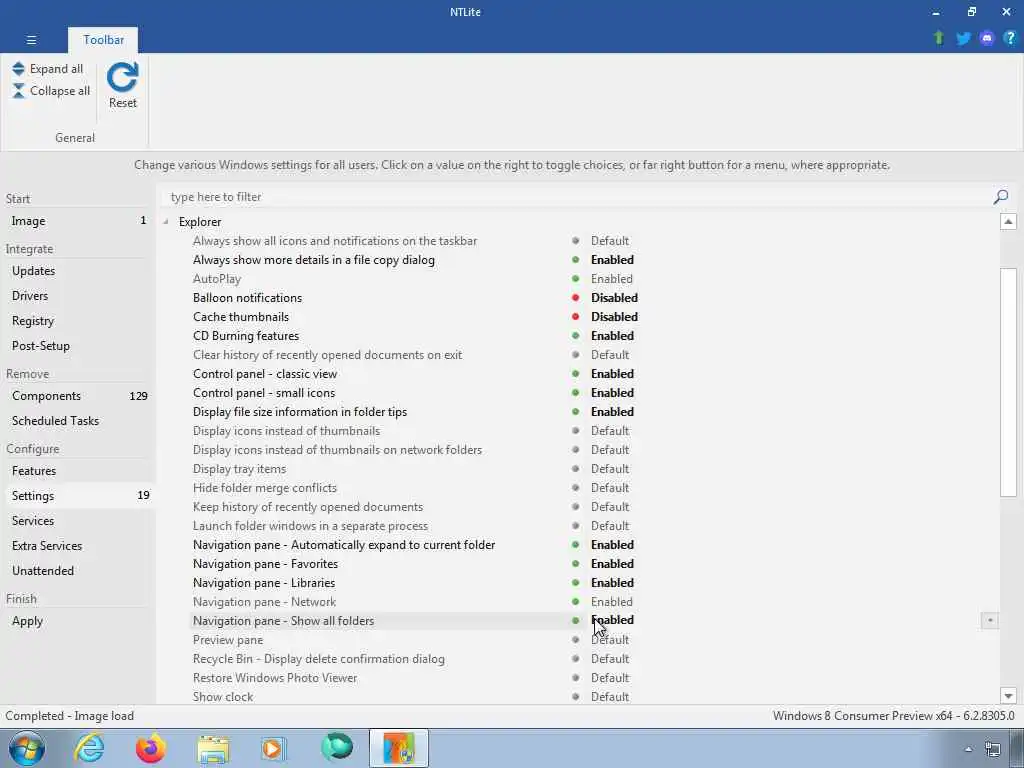Screen dimensions: 1024x768
Task: Click the scrollbar up arrow
Action: pyautogui.click(x=1008, y=222)
